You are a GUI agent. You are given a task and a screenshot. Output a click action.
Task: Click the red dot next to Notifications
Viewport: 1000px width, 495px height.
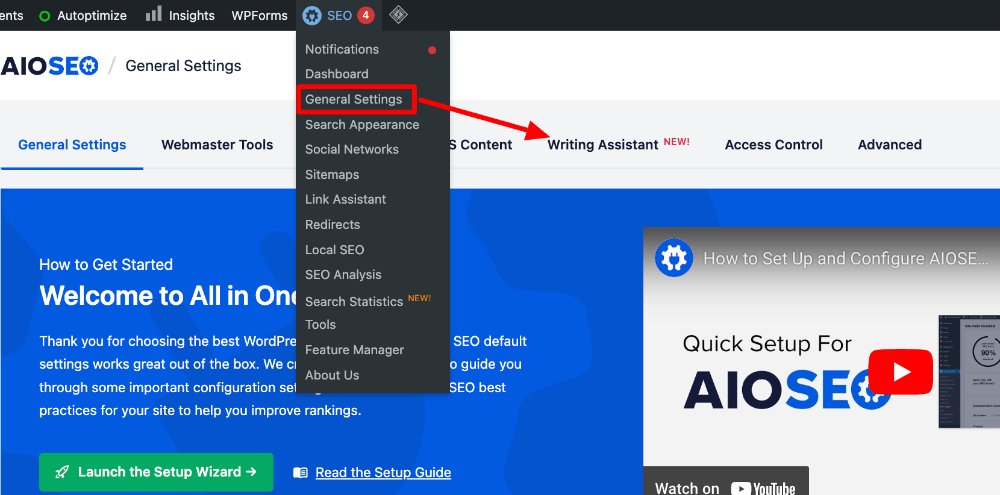coord(432,50)
